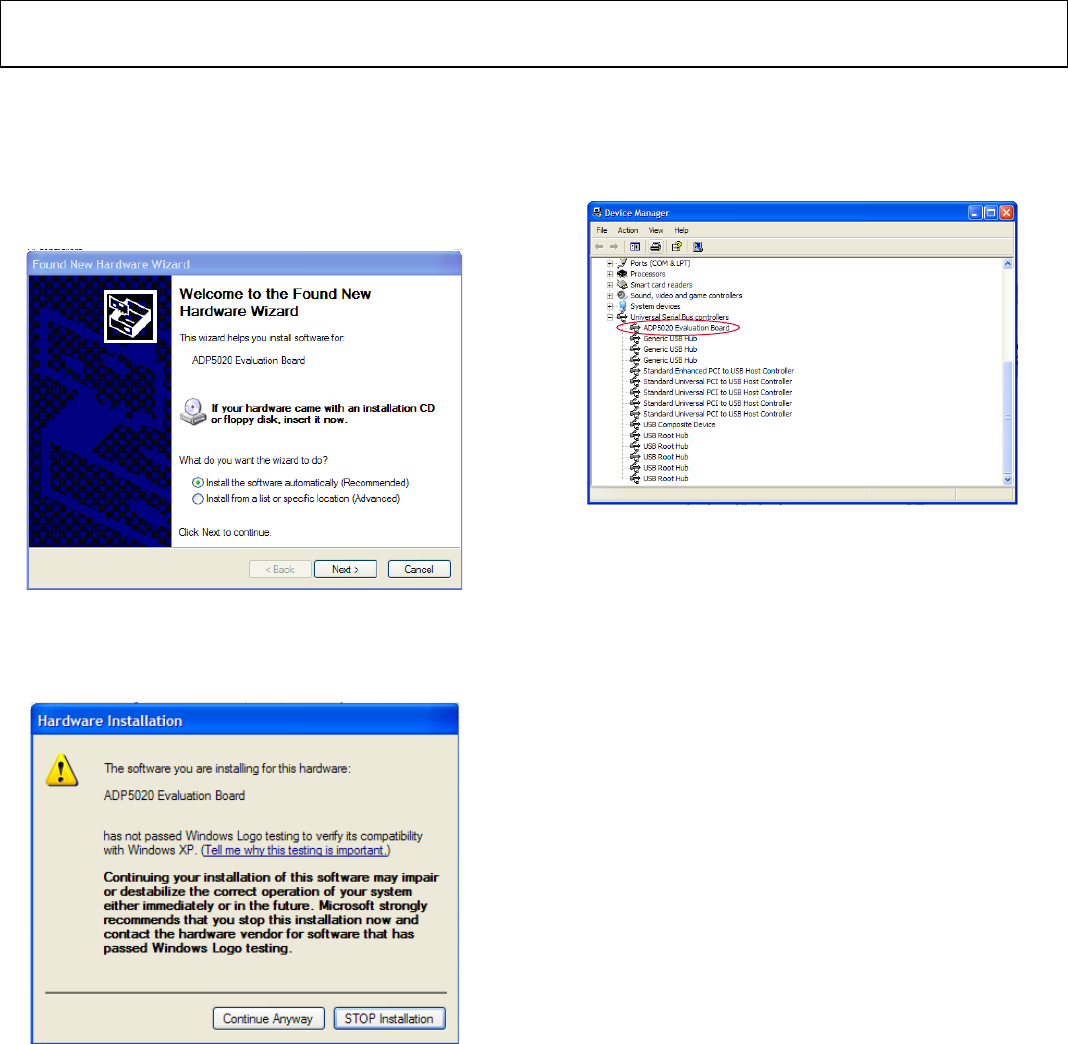Click the Back arrow in Device Manager toolbar
The image size is (1068, 1044).
pyautogui.click(x=599, y=247)
